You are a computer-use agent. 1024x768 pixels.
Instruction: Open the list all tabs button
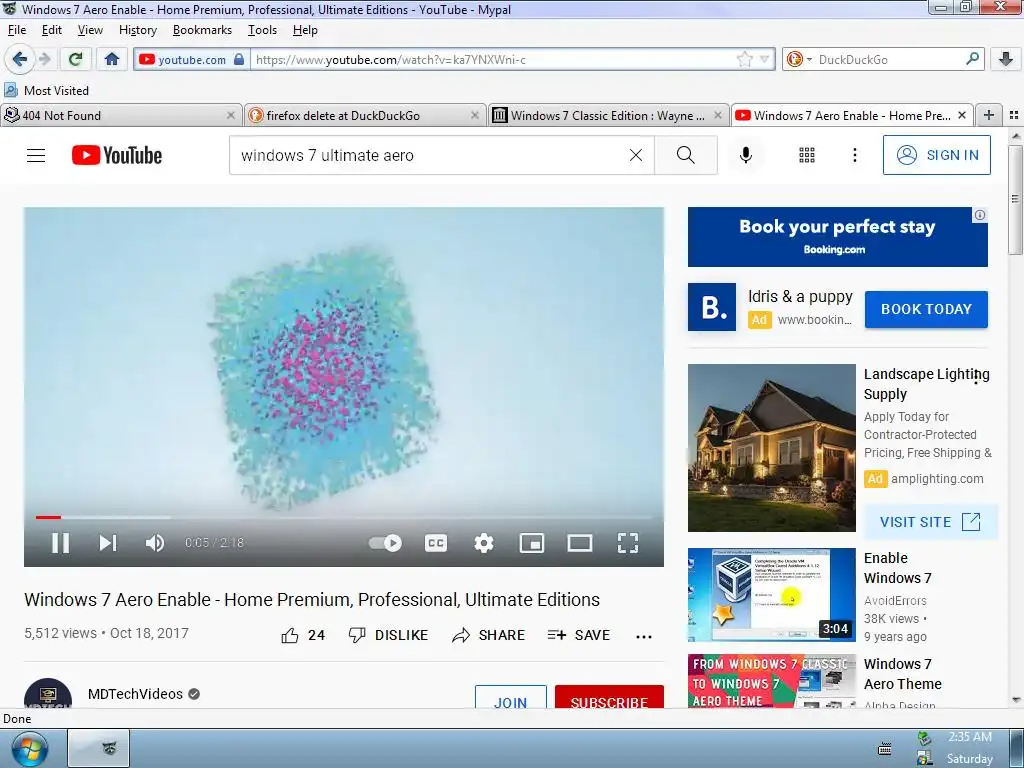(1014, 116)
